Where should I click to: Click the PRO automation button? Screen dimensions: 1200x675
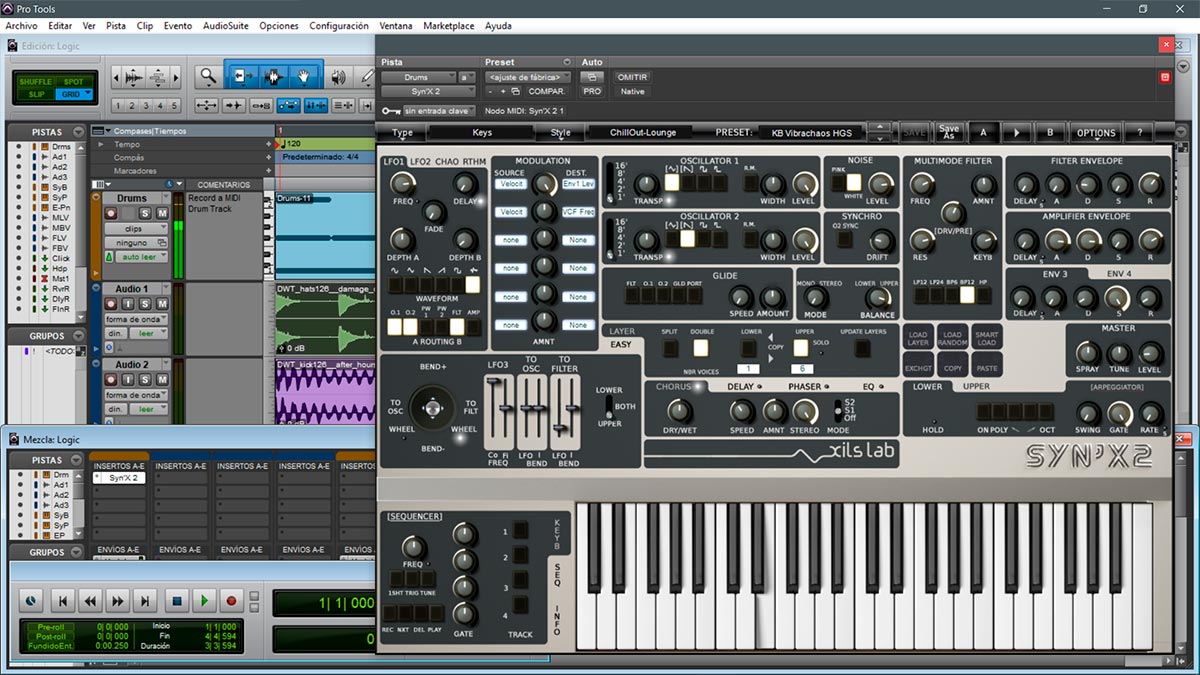coord(592,92)
